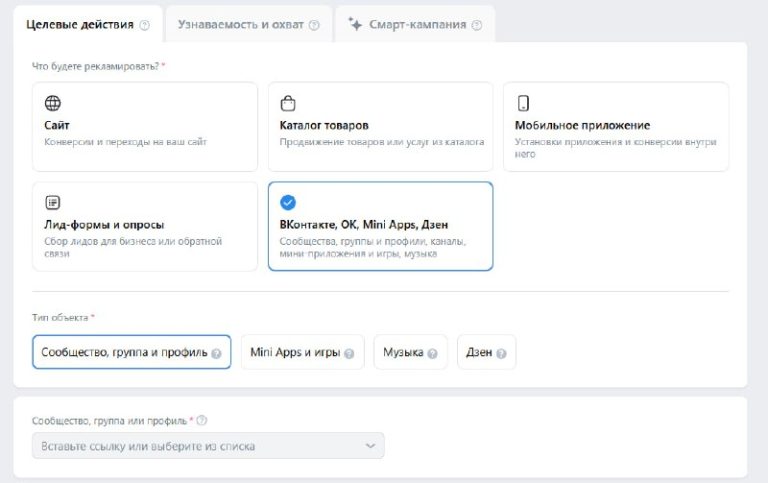Click the sparkle icon on Смарт-кампания tab
Image resolution: width=768 pixels, height=483 pixels.
pyautogui.click(x=355, y=24)
